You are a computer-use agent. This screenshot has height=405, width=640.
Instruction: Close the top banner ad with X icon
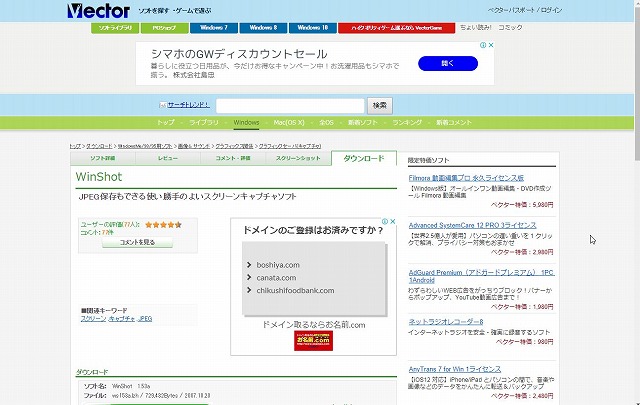coord(491,45)
